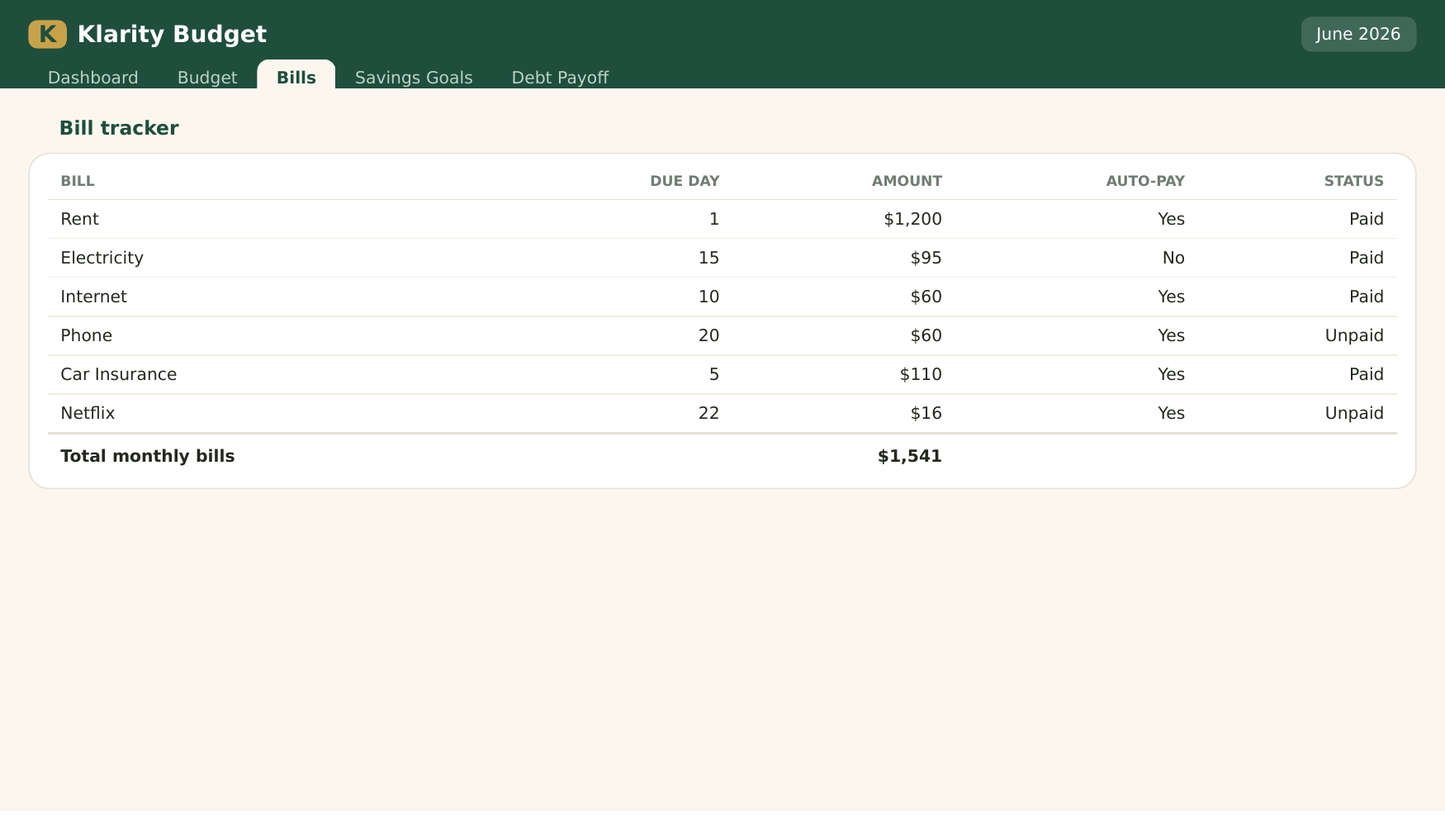The height and width of the screenshot is (831, 1445).
Task: Select the Car Insurance bill name
Action: click(x=119, y=374)
